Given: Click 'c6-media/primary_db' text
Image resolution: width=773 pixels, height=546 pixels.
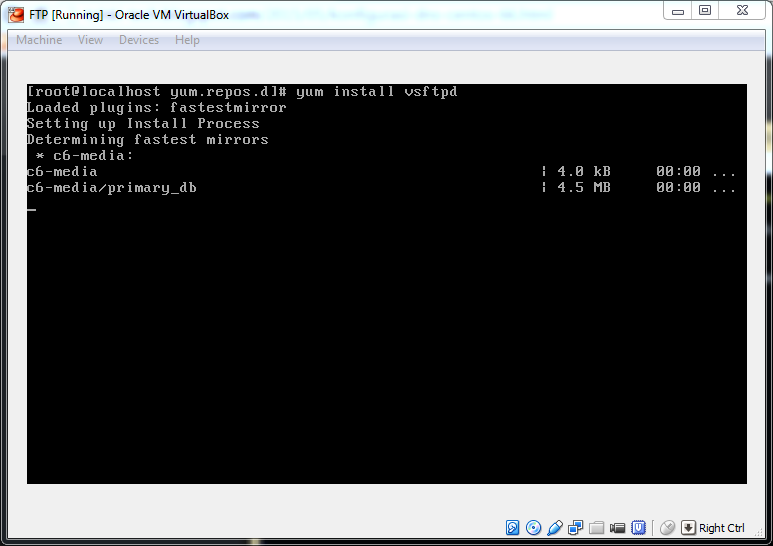Looking at the screenshot, I should pos(111,188).
